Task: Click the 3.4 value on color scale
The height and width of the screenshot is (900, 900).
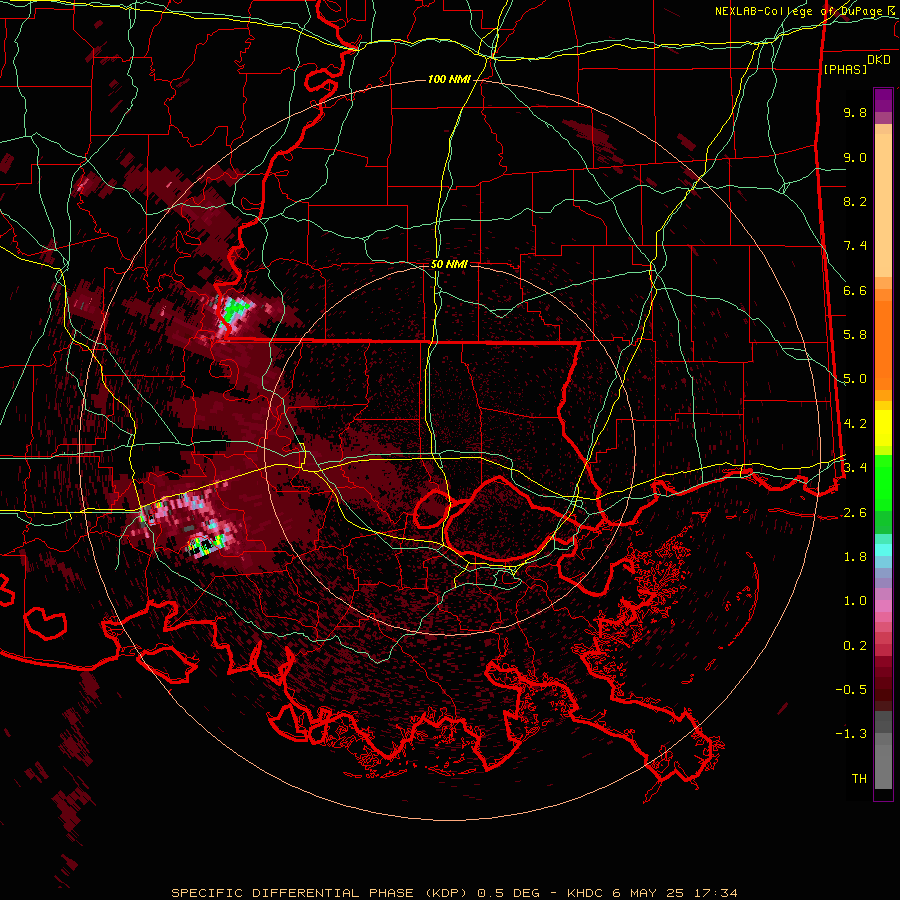Action: pos(855,468)
